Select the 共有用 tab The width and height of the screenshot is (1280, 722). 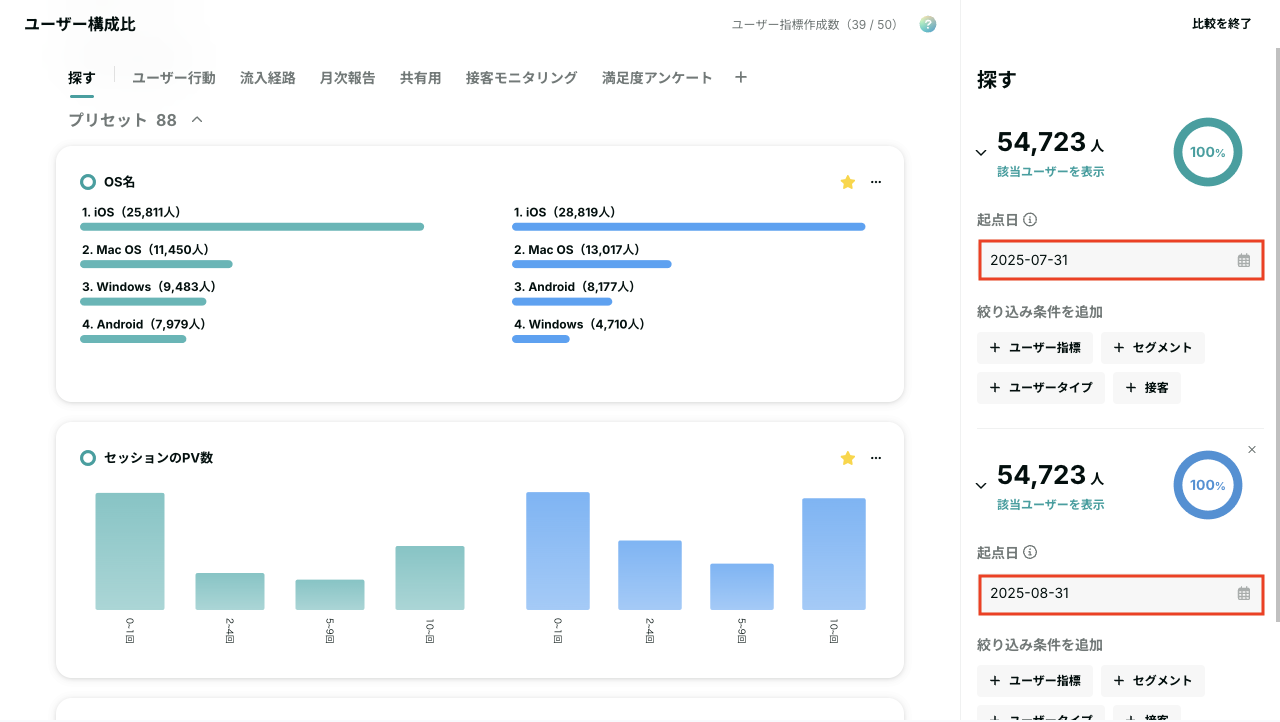[x=421, y=78]
